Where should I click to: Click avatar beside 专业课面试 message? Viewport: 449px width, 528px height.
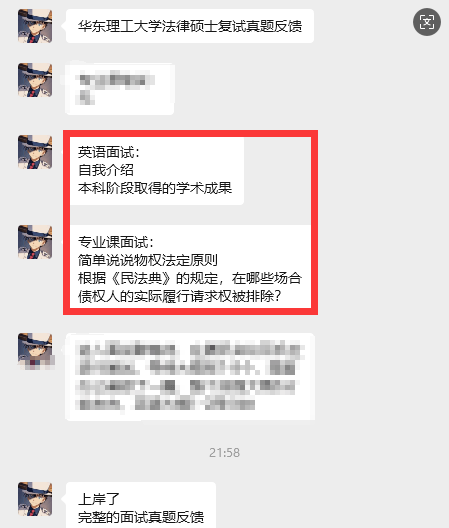point(35,242)
